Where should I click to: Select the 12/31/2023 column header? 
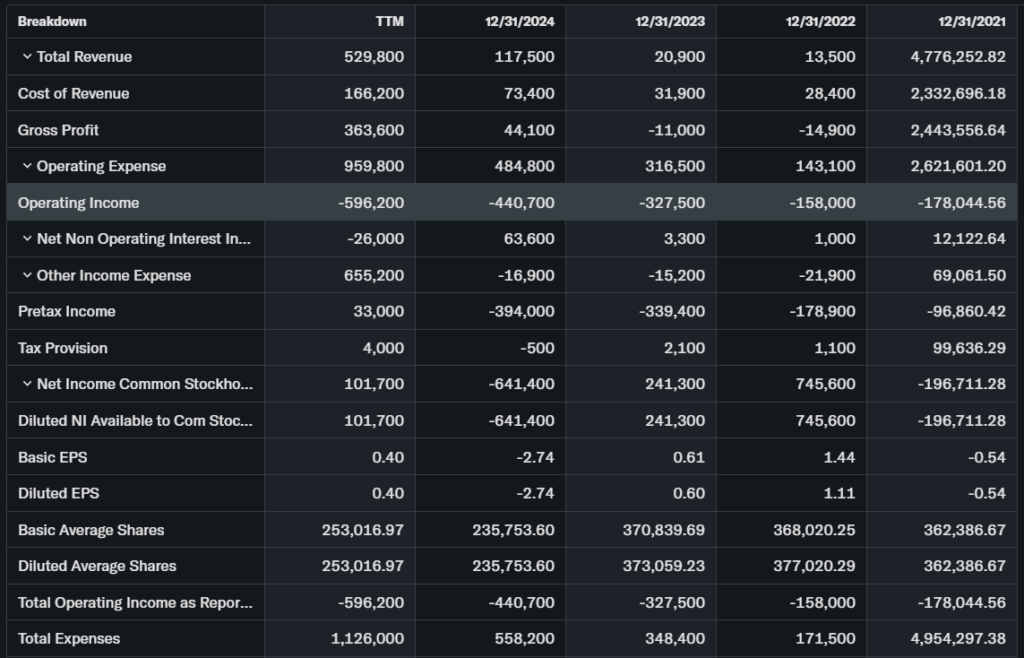pyautogui.click(x=672, y=21)
